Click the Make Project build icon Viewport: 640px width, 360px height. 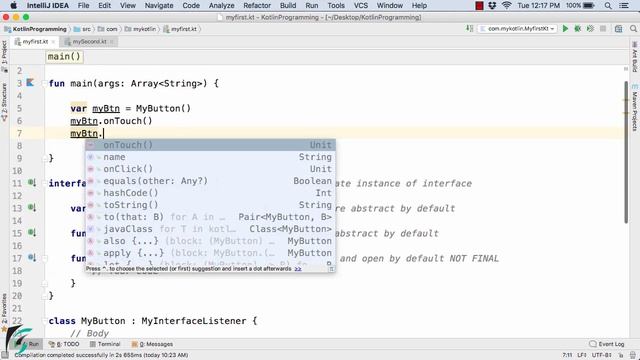pyautogui.click(x=470, y=29)
